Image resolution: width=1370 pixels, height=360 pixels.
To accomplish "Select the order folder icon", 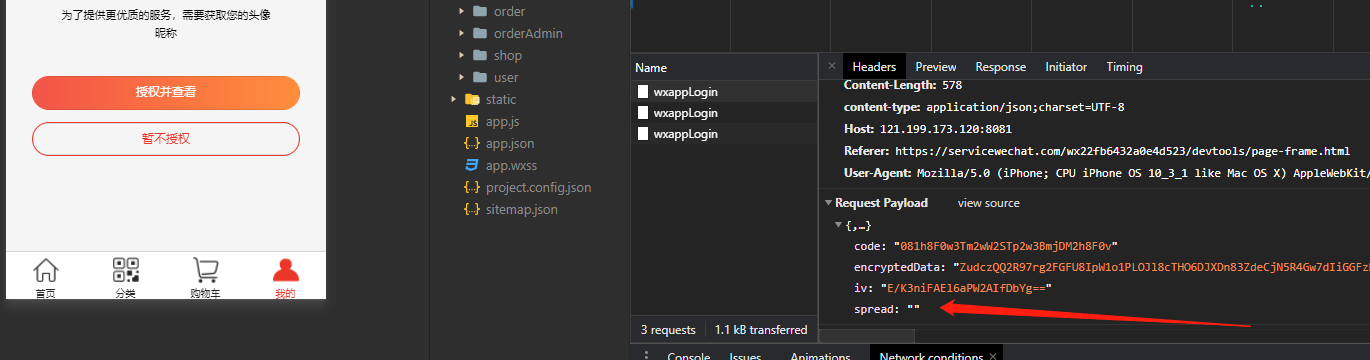I will (479, 11).
